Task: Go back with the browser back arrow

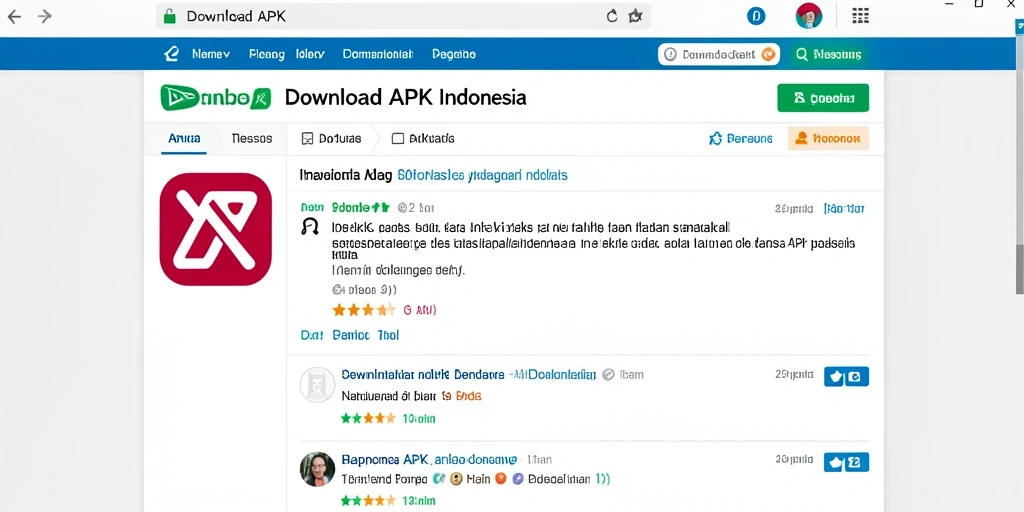Action: [14, 17]
